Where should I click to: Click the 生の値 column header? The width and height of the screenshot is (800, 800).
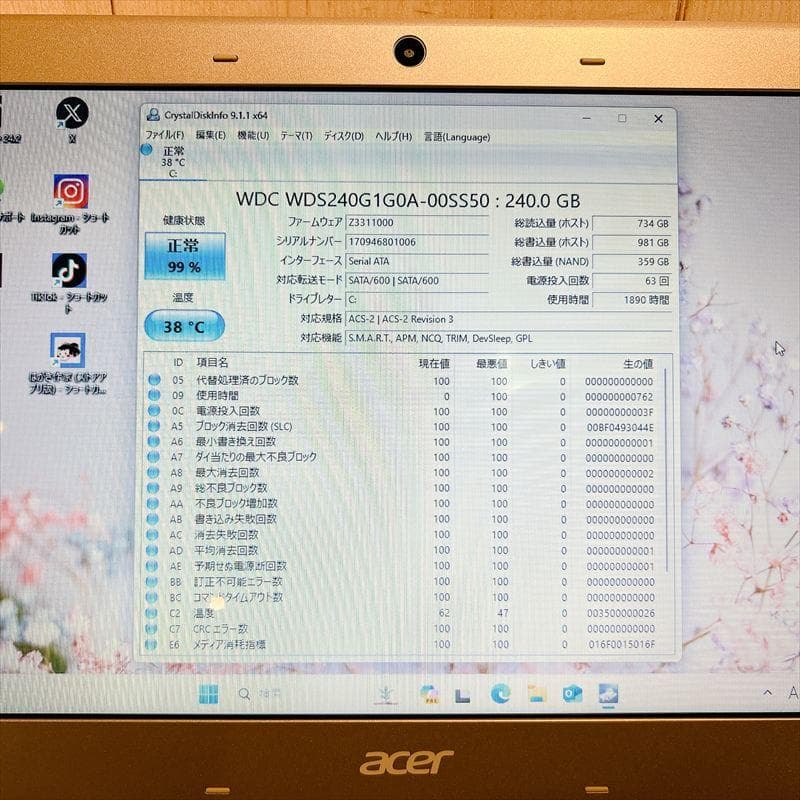tap(638, 364)
